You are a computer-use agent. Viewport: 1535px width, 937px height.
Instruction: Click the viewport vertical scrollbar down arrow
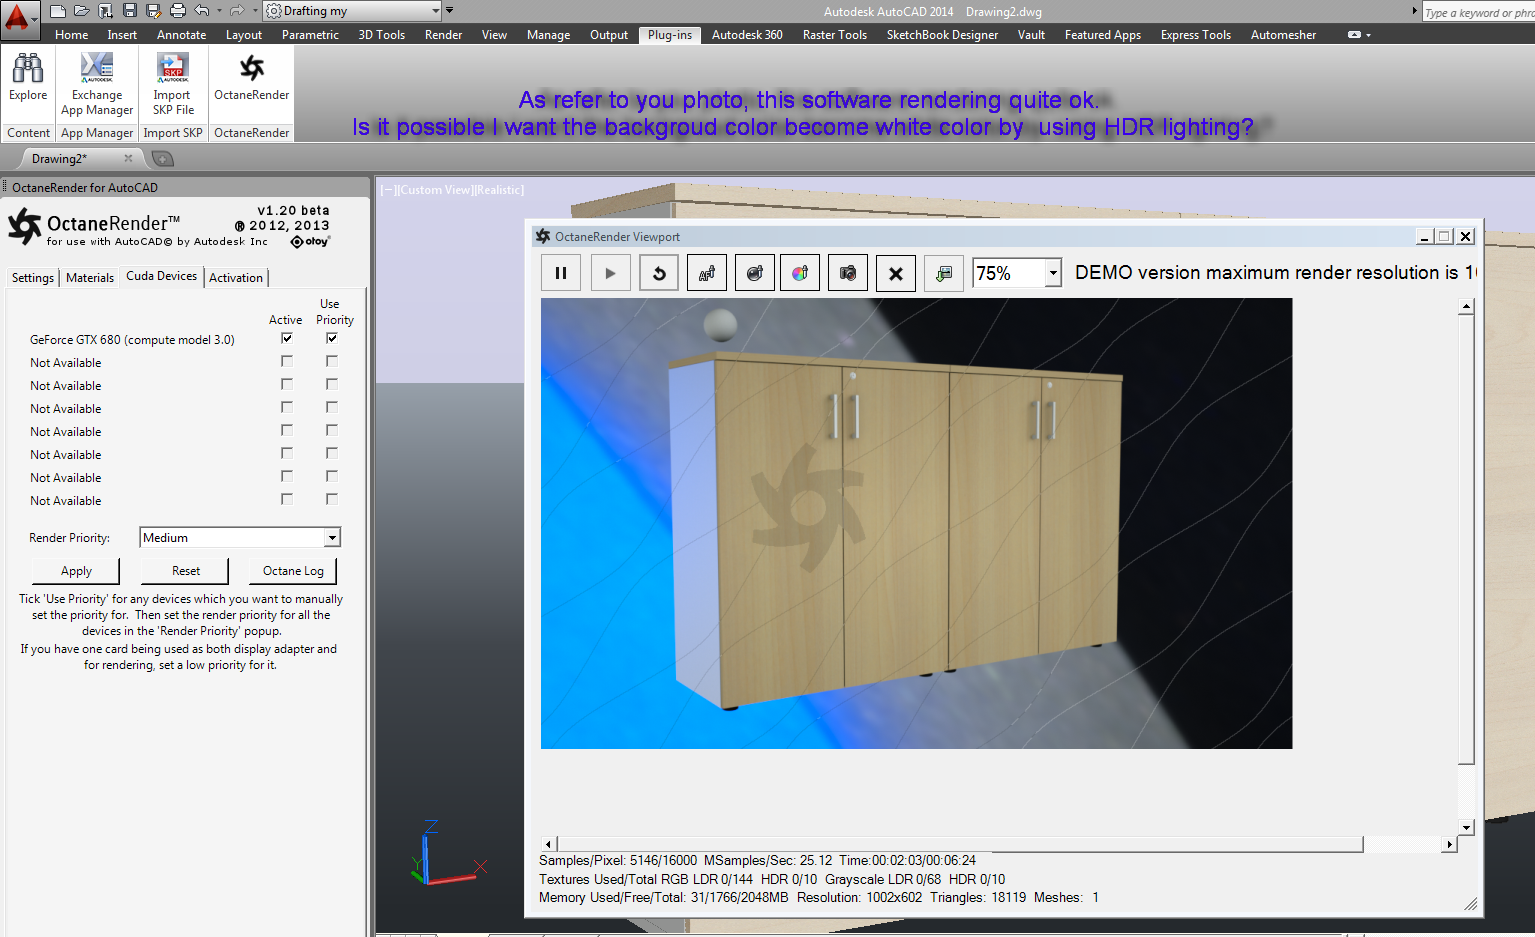1466,827
